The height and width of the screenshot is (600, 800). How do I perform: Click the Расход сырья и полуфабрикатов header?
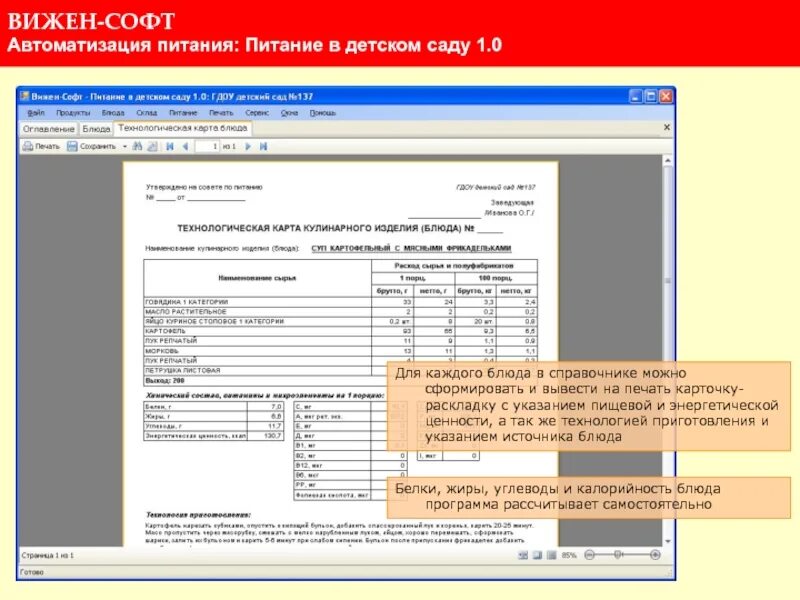point(454,266)
